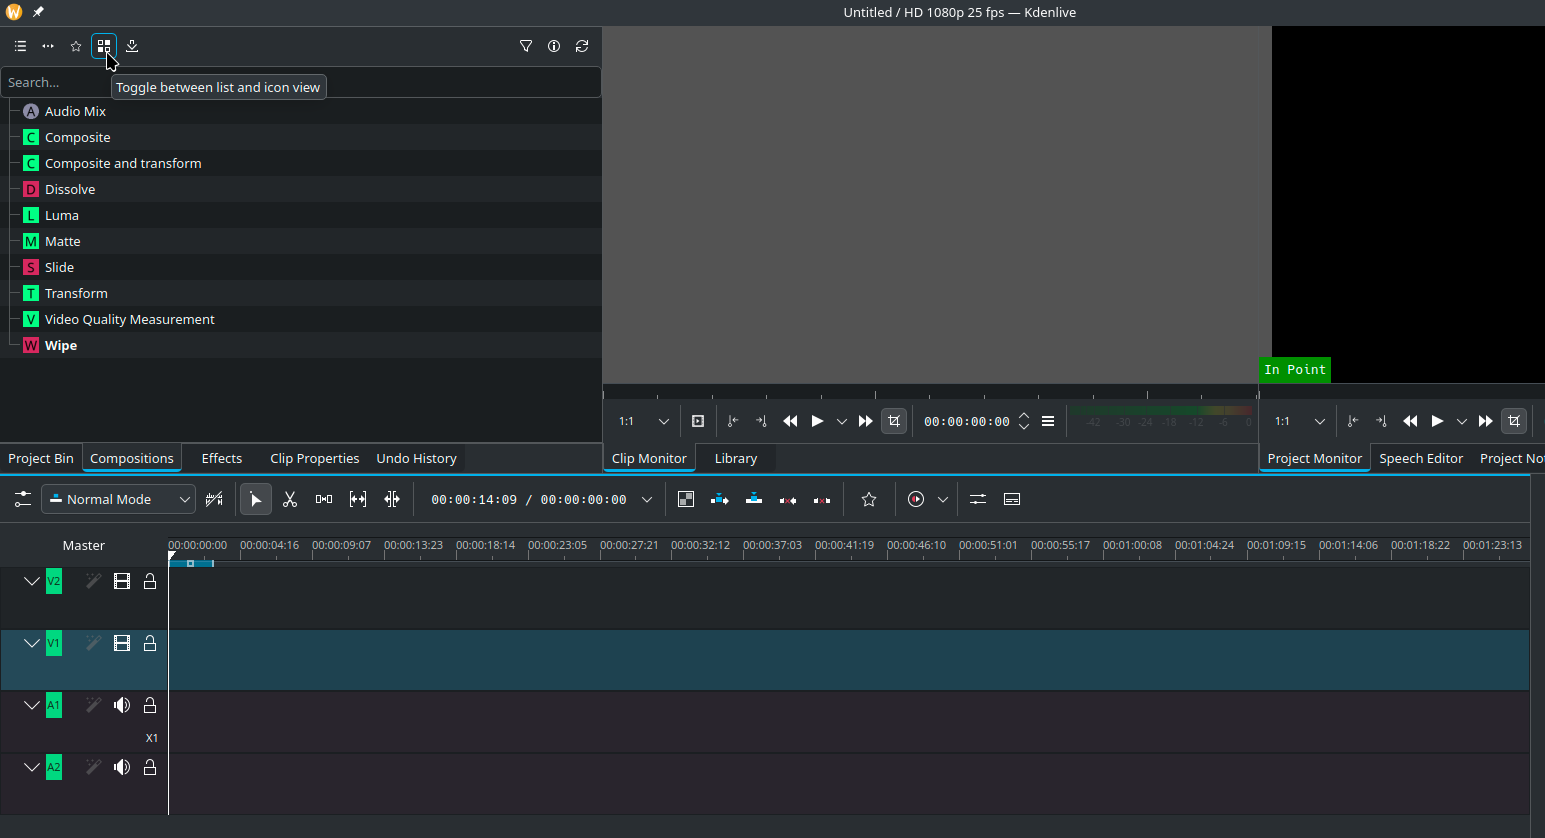Click the timeline ruler at 00:00:32:12
Screen dimensions: 1545x838
click(672, 551)
